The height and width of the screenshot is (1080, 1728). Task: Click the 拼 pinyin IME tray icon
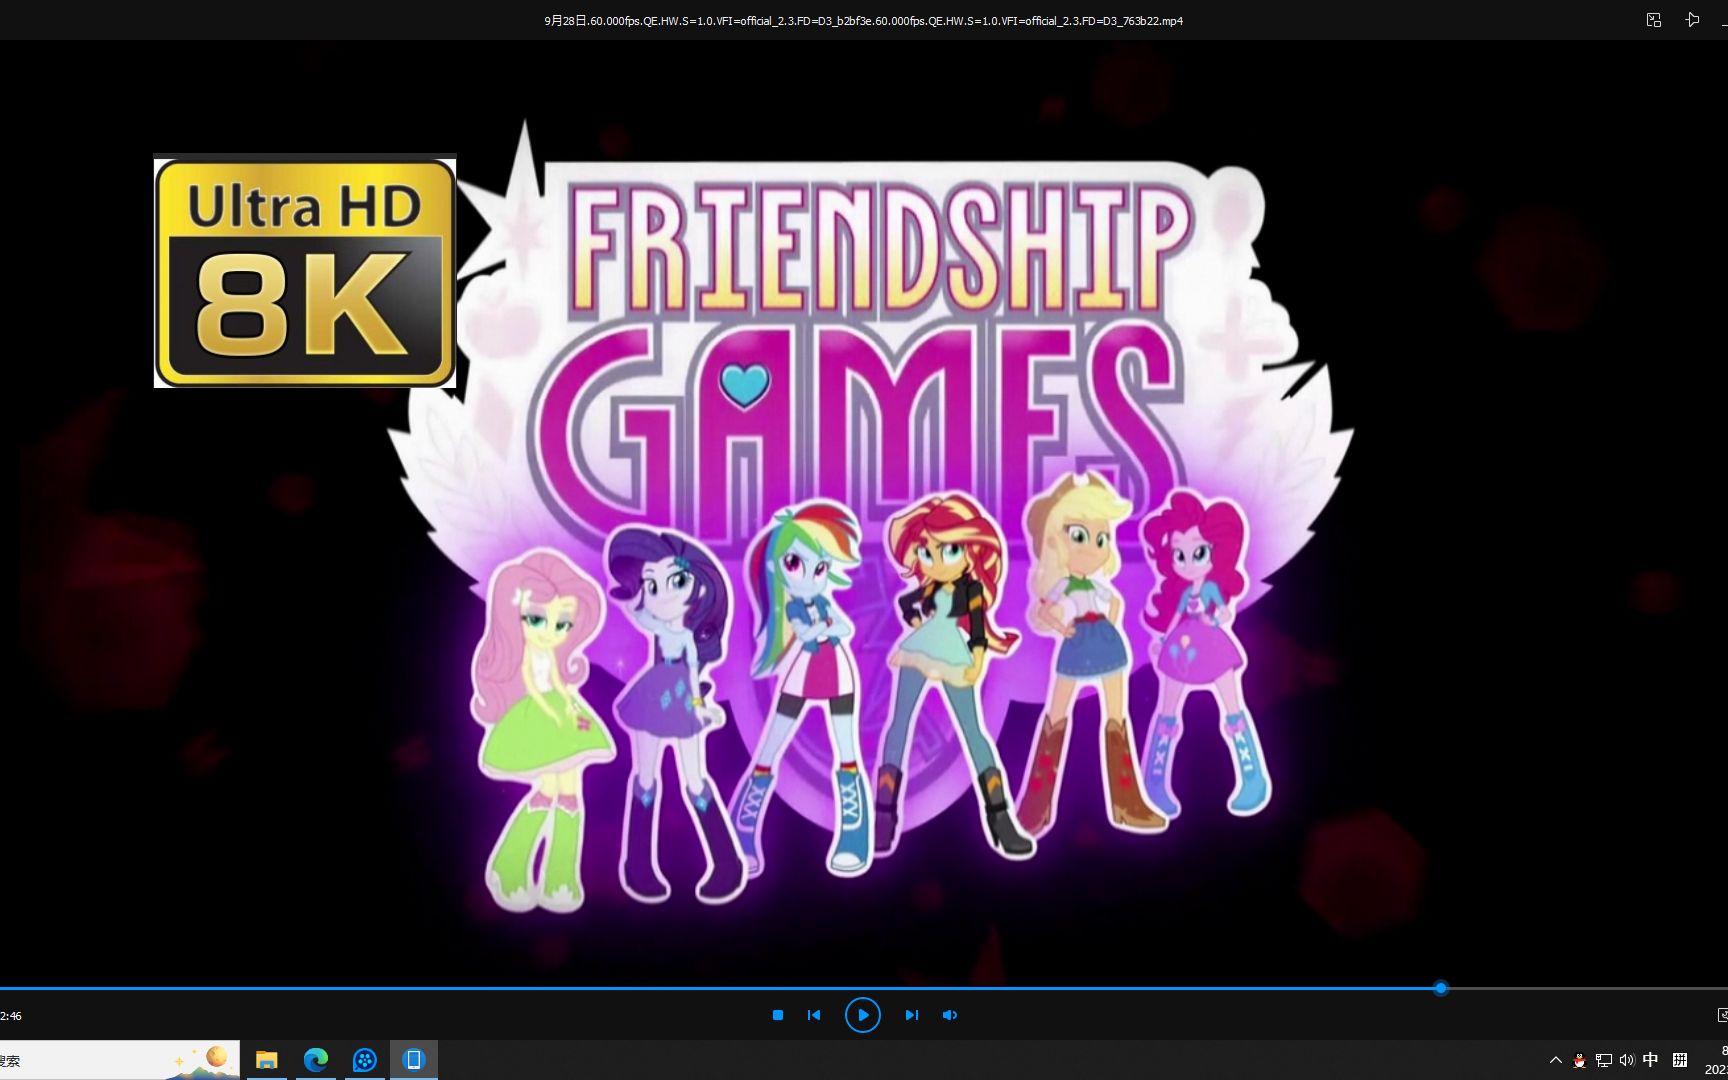(x=1680, y=1060)
